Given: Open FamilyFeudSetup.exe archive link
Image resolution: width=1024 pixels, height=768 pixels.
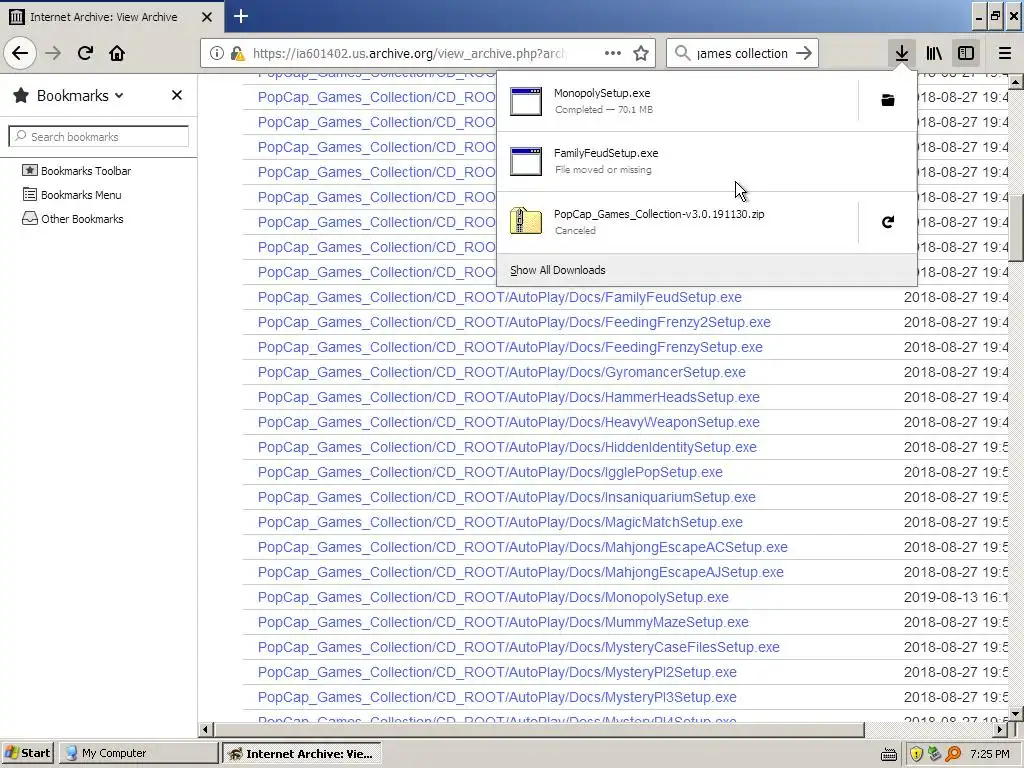Looking at the screenshot, I should click(x=500, y=297).
